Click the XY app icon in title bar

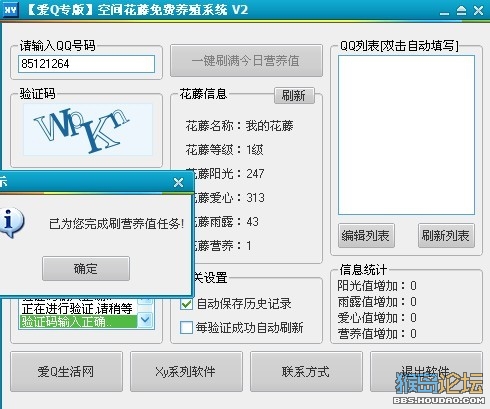click(10, 9)
